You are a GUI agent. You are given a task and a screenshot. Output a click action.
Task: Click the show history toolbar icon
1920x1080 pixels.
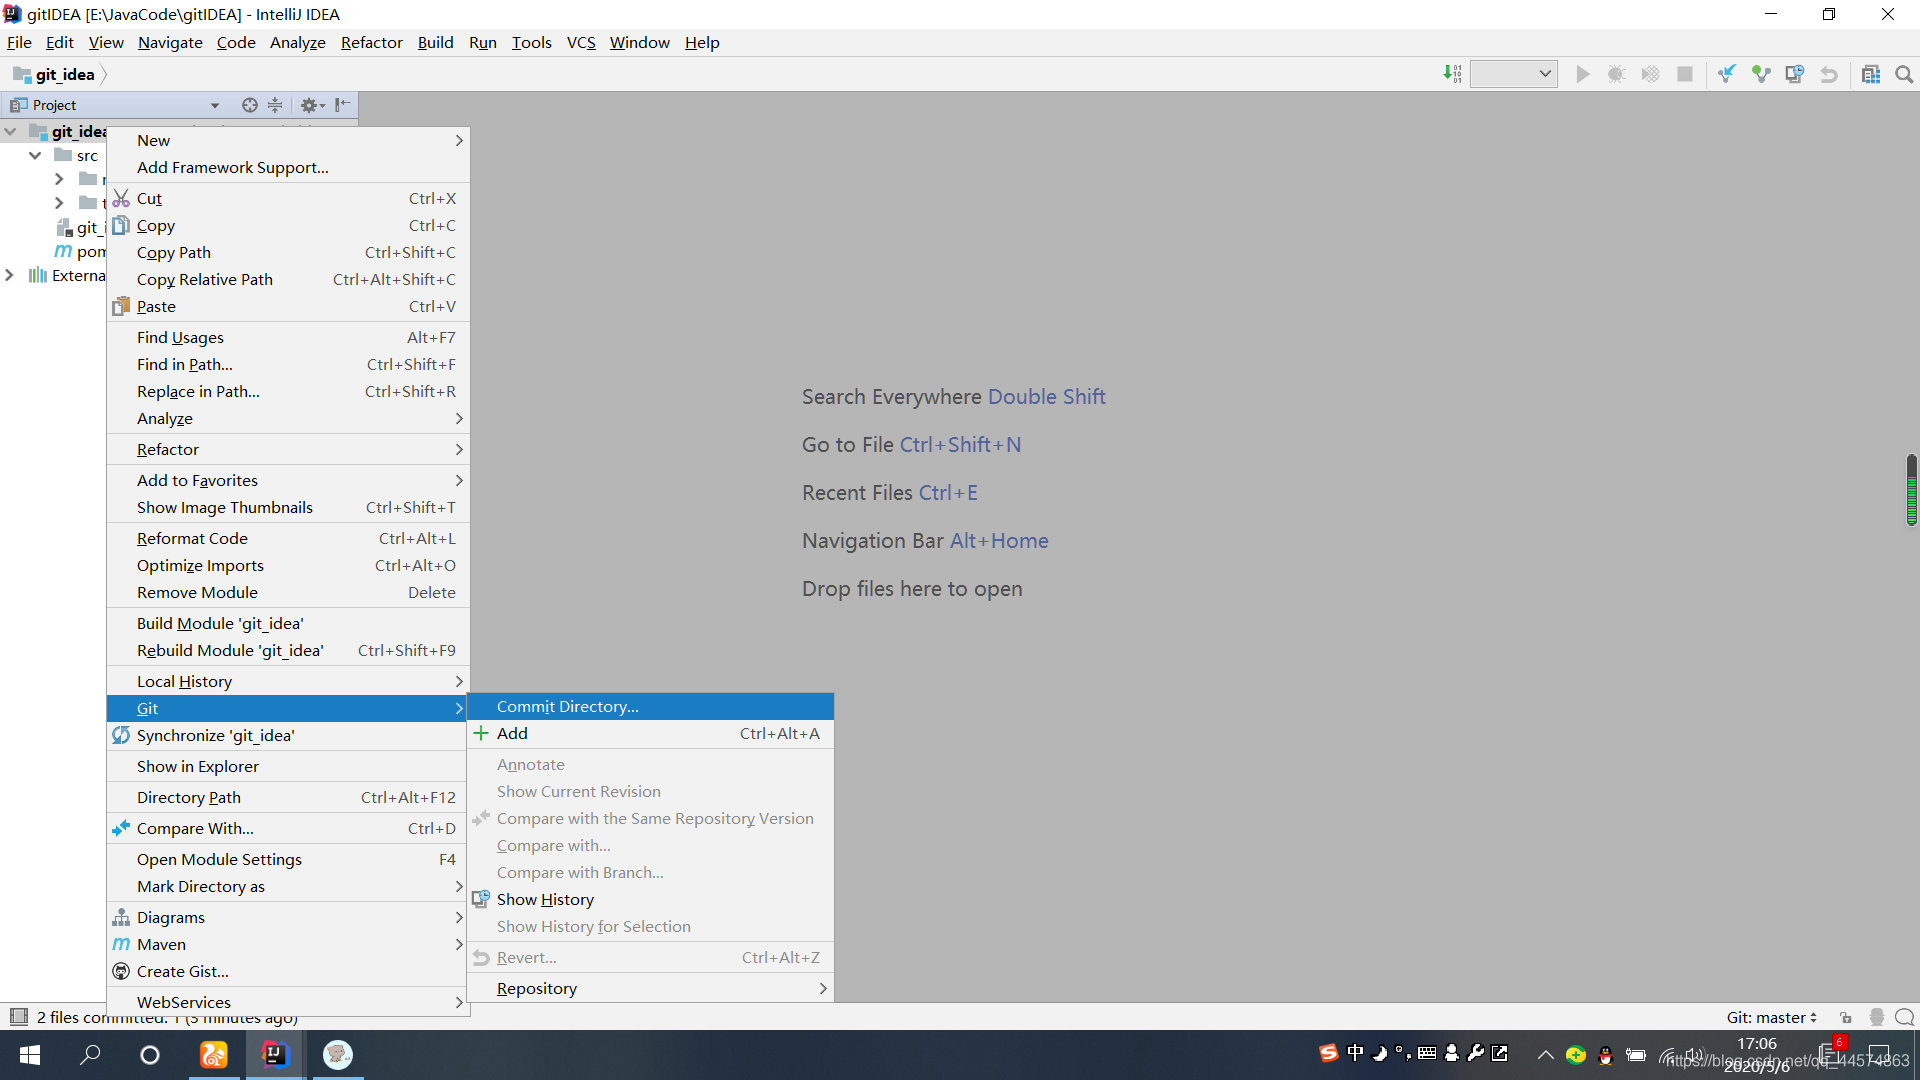1795,74
